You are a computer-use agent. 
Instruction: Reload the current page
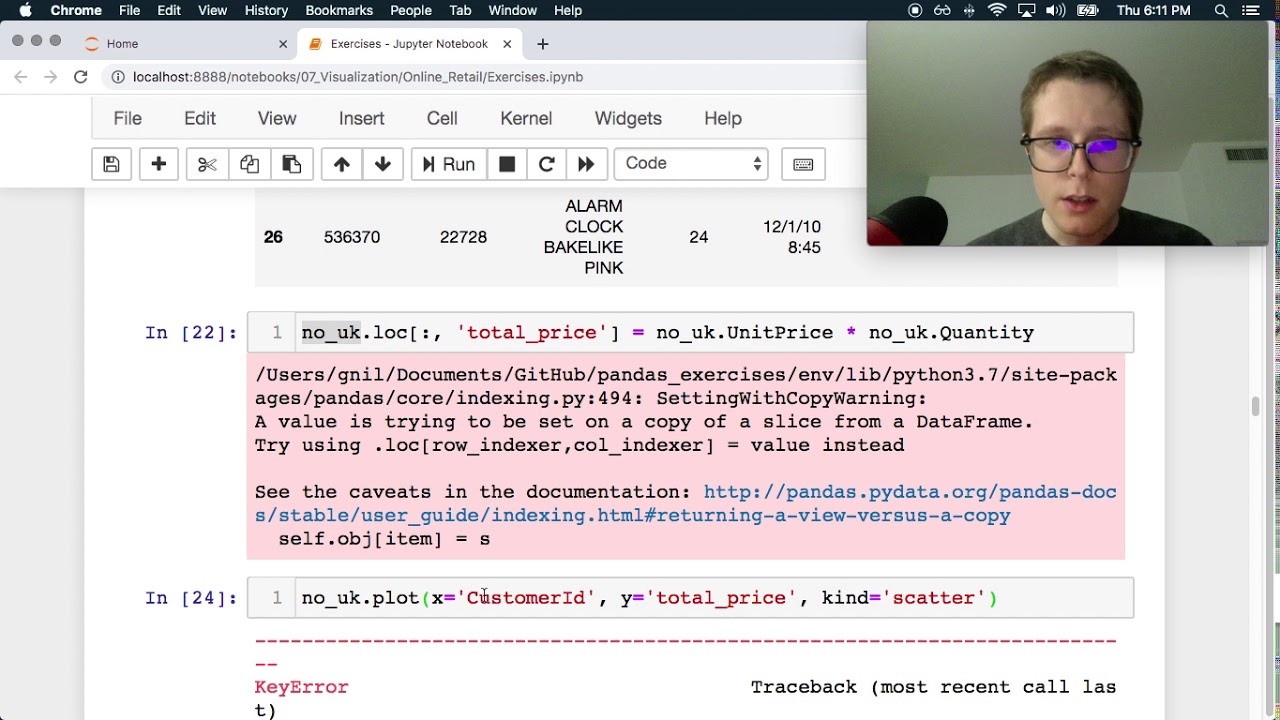[81, 77]
